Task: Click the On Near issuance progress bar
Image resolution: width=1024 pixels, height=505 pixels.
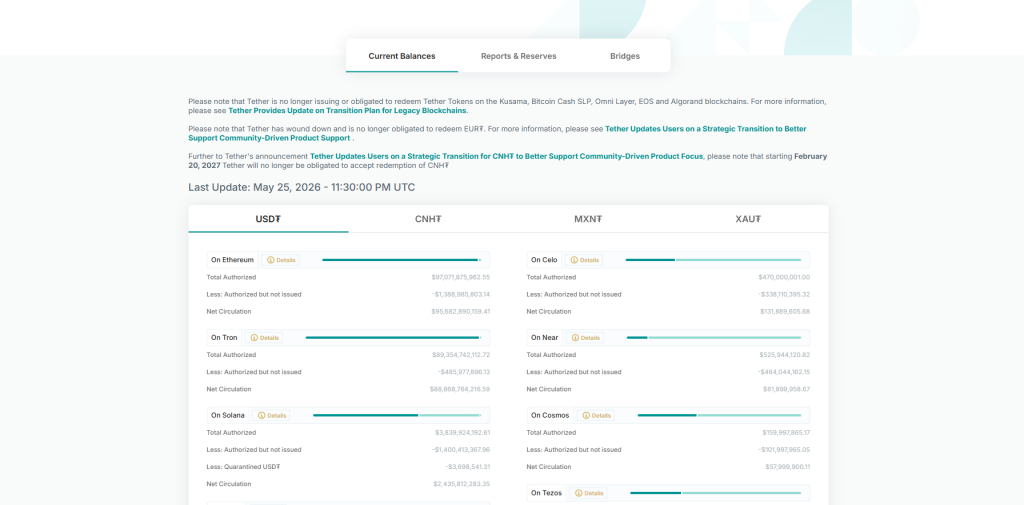Action: (x=714, y=338)
